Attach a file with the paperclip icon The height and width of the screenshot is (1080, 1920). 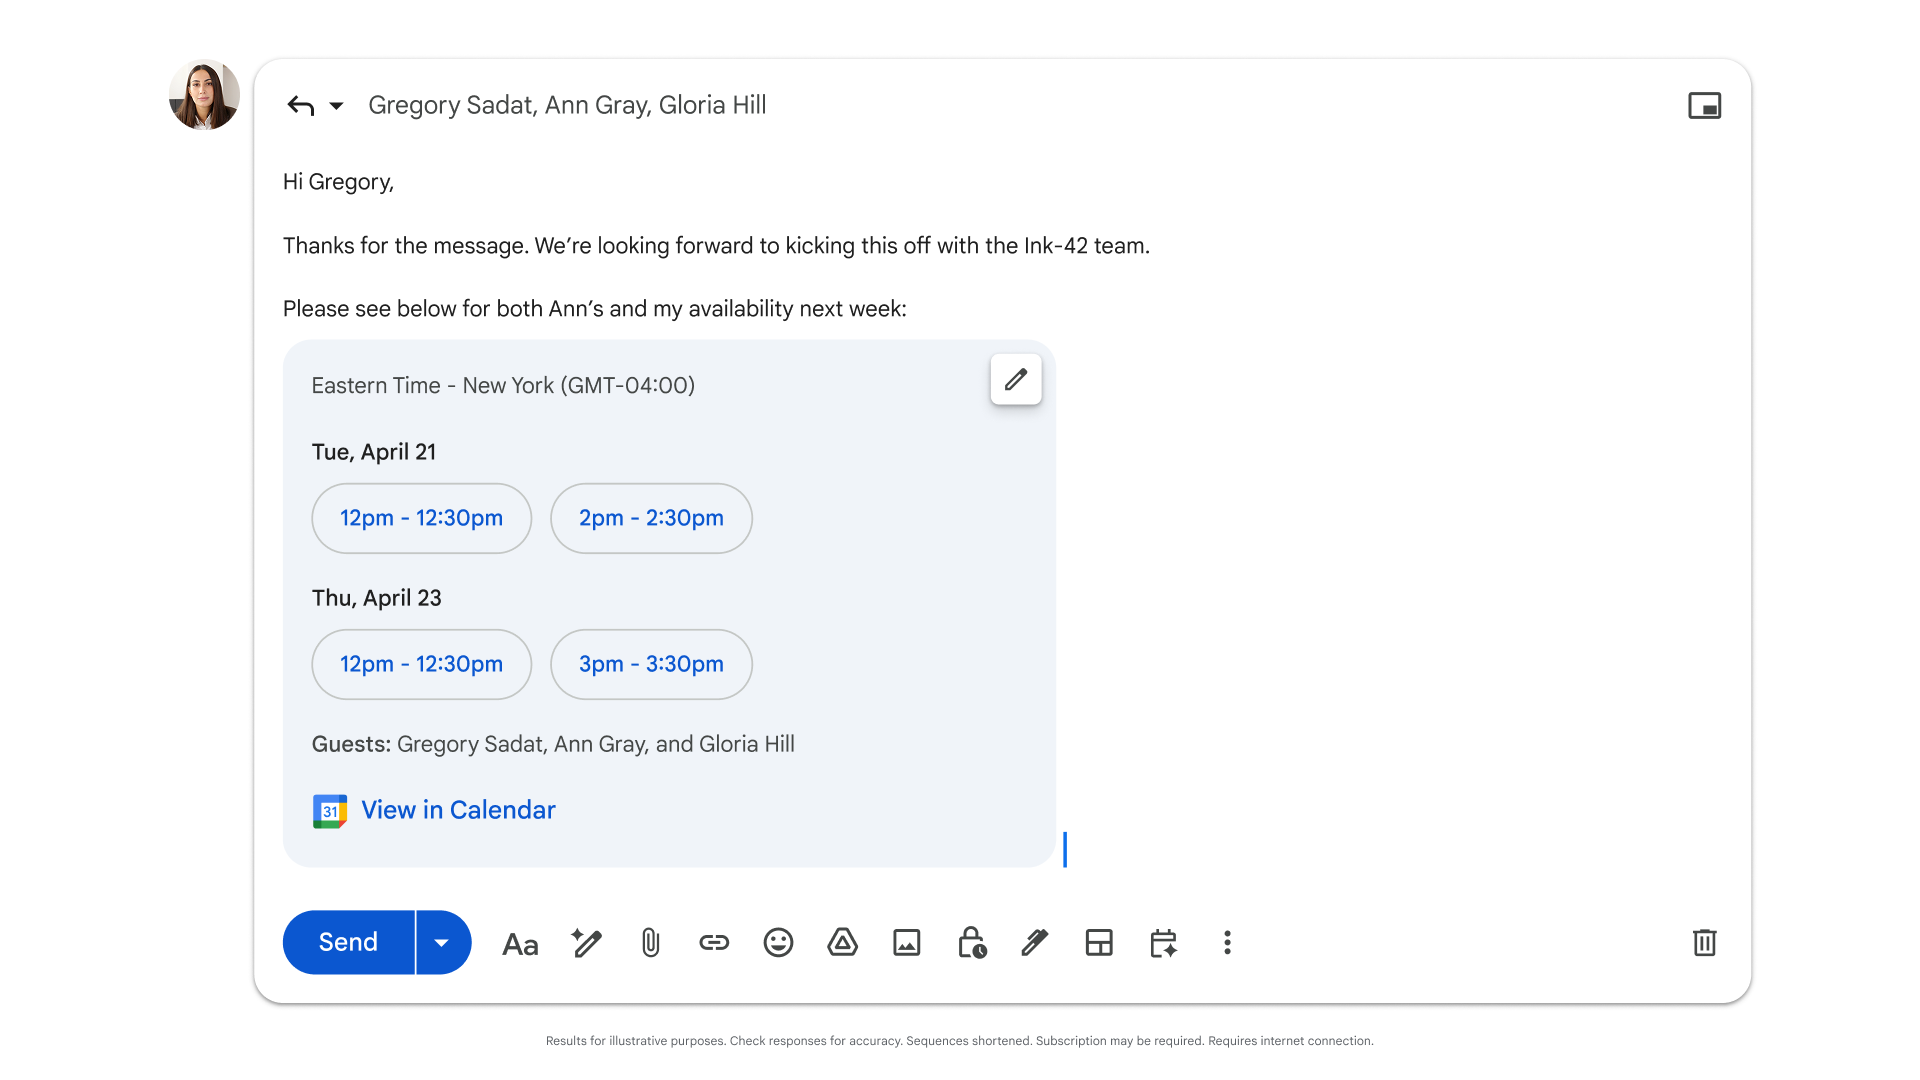[650, 942]
